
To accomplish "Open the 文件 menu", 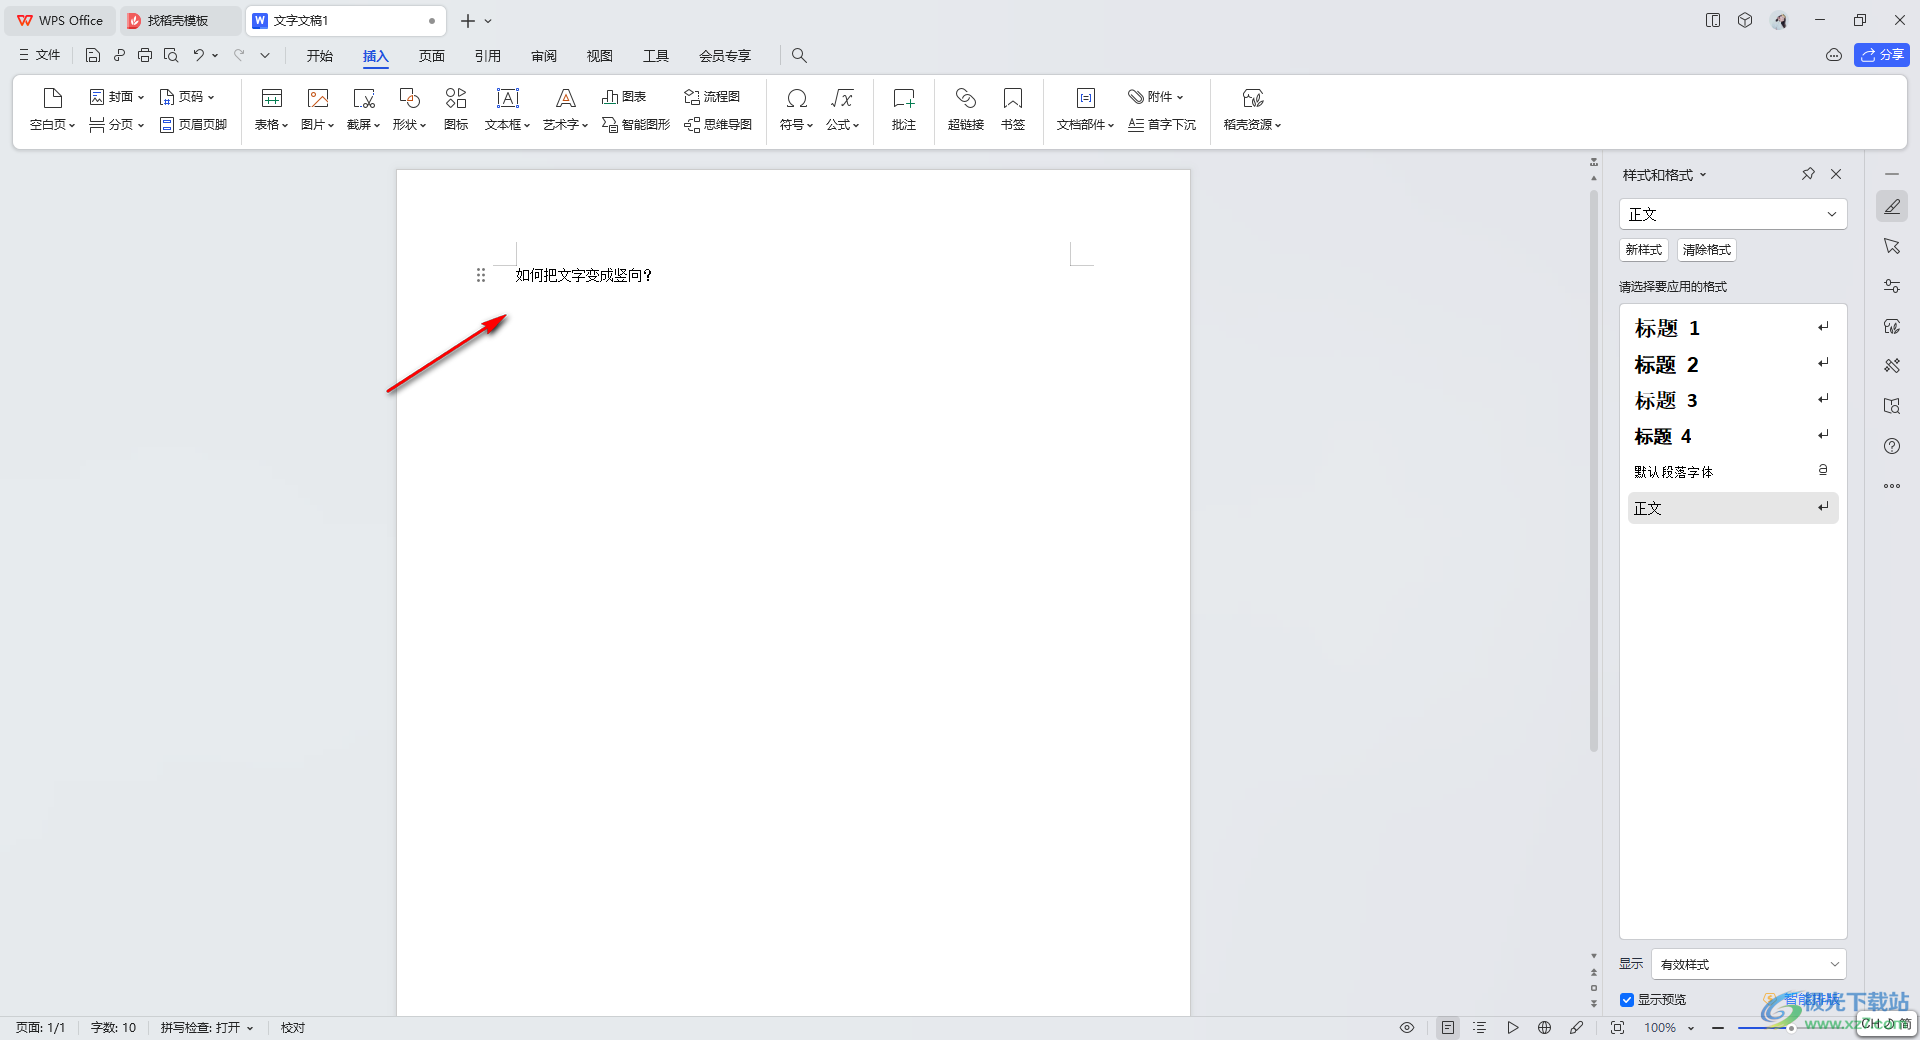I will pyautogui.click(x=40, y=55).
